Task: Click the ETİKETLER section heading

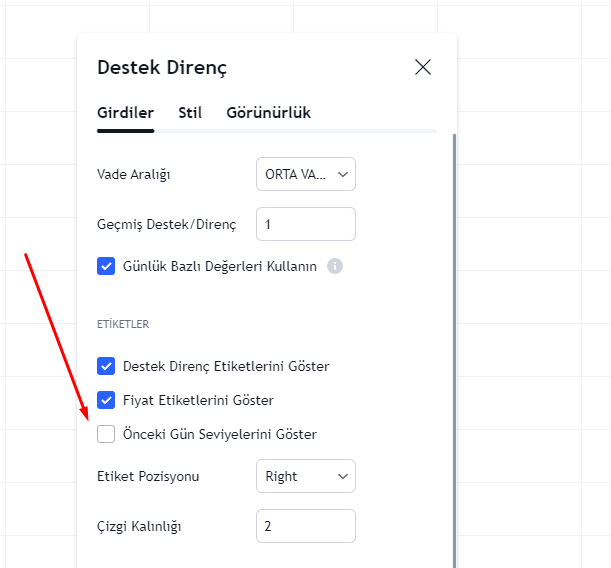Action: pos(123,324)
